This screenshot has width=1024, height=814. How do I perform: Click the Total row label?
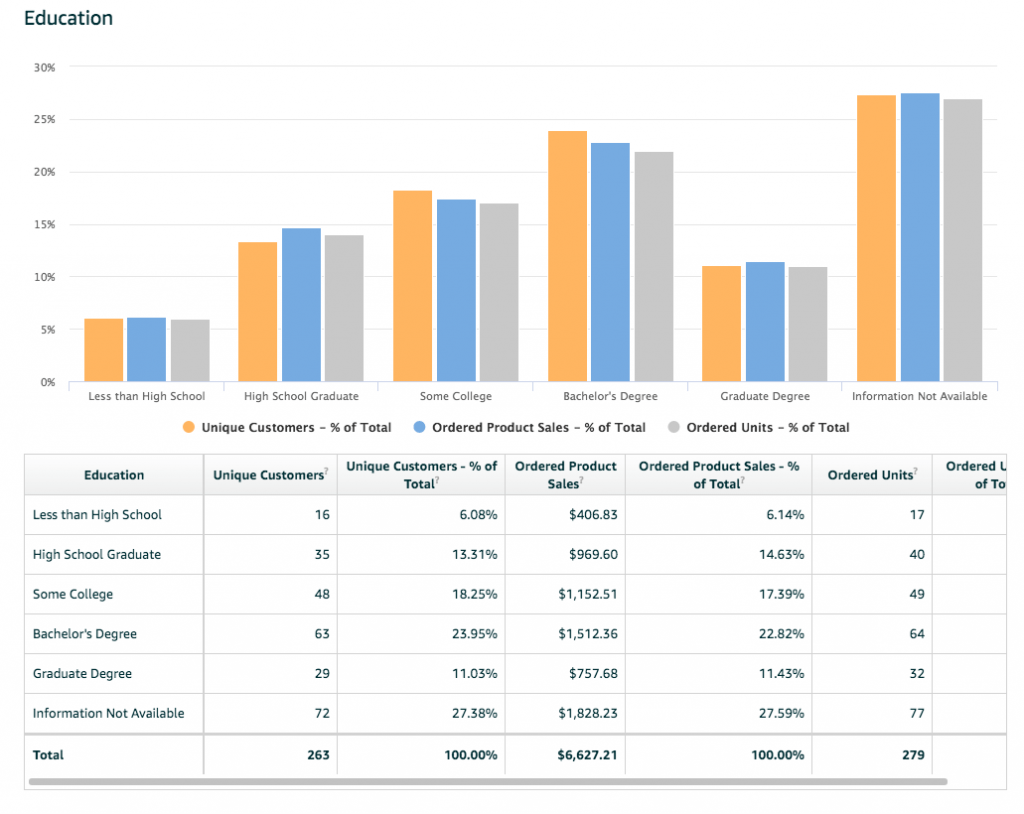[x=48, y=755]
